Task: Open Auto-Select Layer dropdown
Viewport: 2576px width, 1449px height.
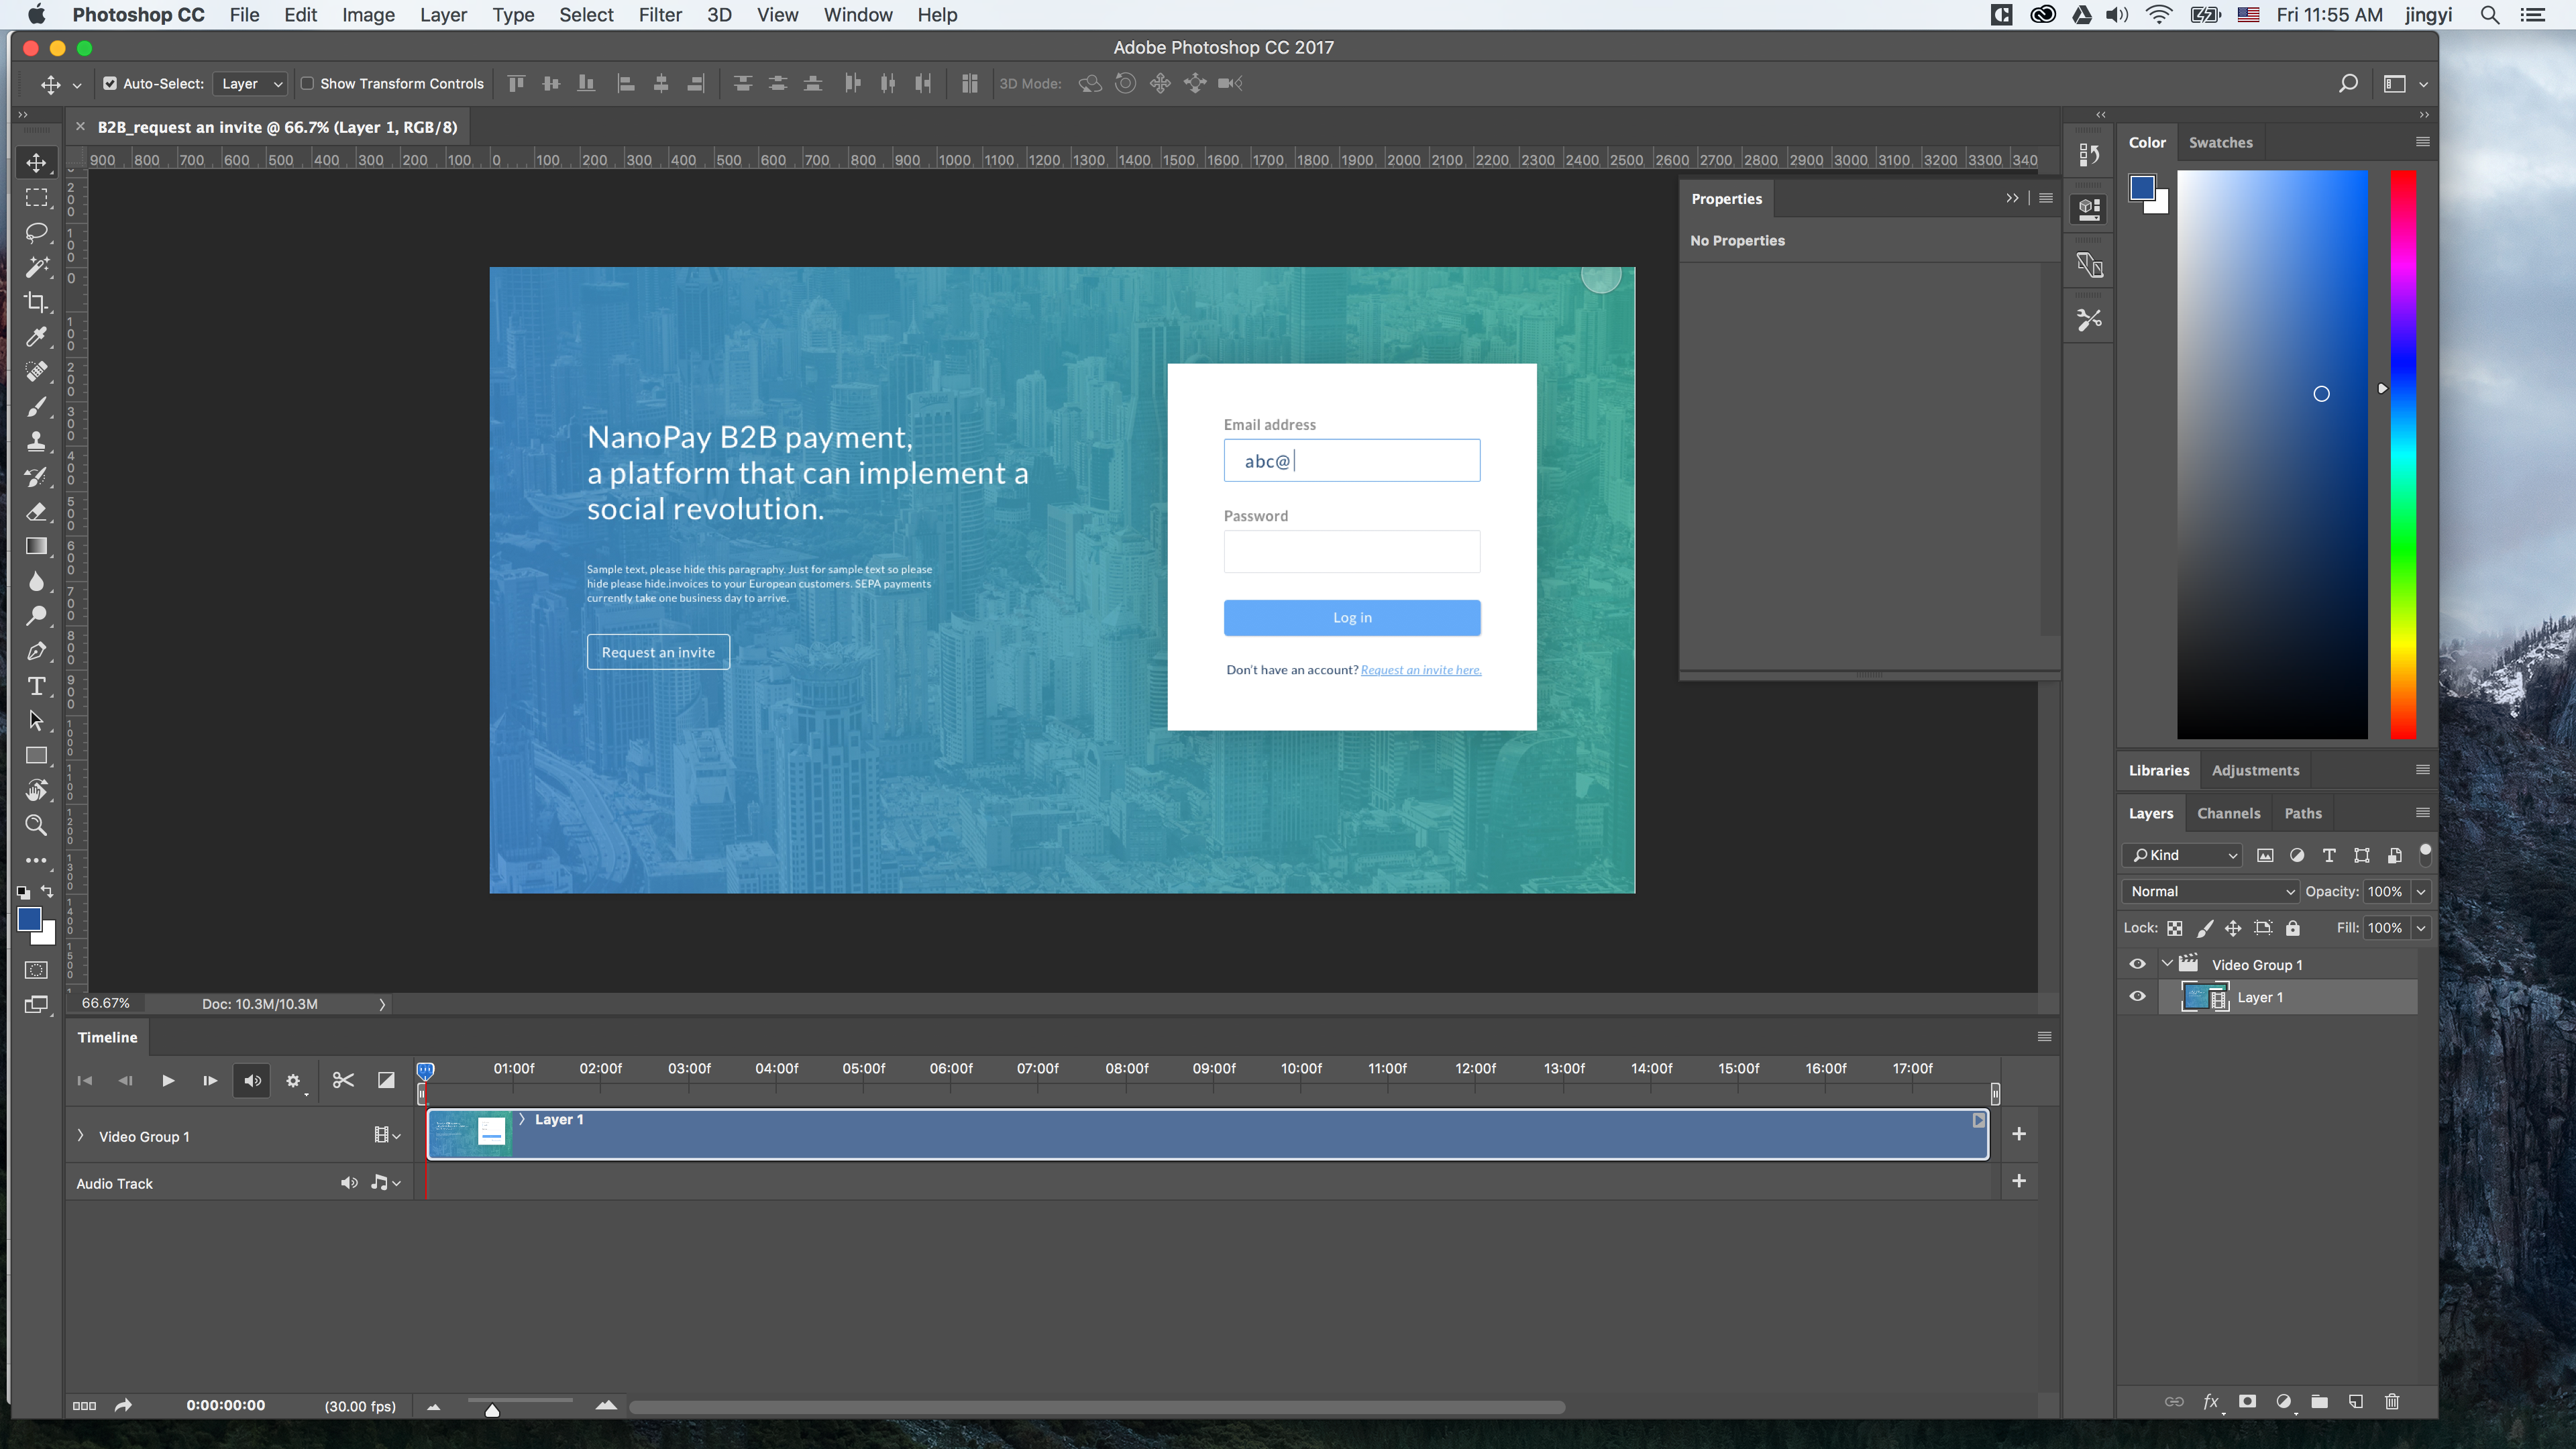Action: tap(251, 84)
